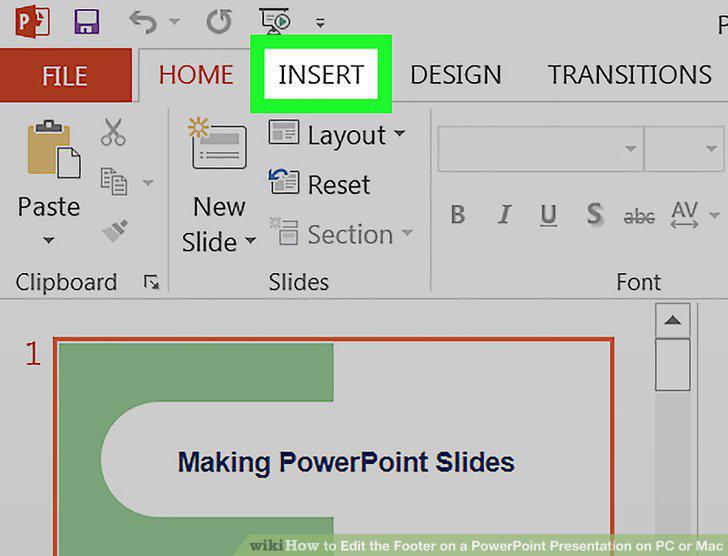Toggle Strikethrough abc formatting
This screenshot has width=728, height=556.
tap(639, 216)
